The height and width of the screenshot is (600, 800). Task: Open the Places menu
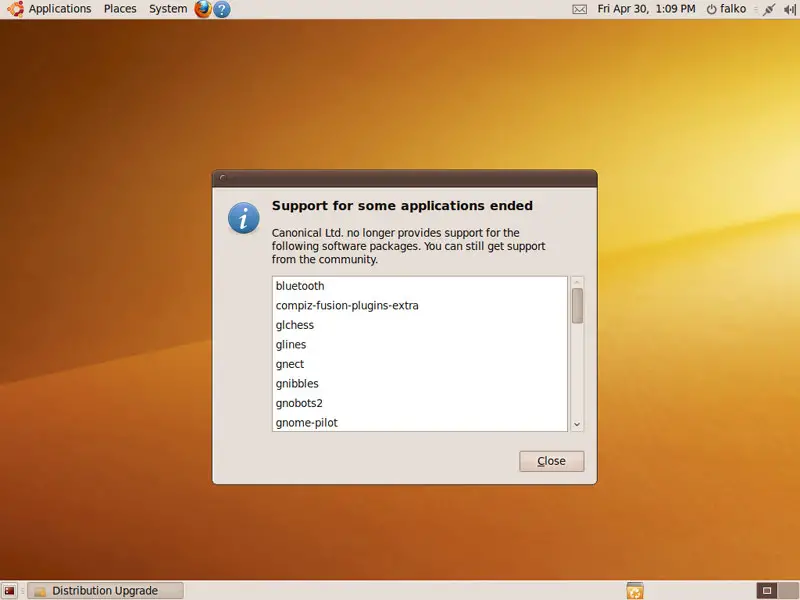coord(120,9)
